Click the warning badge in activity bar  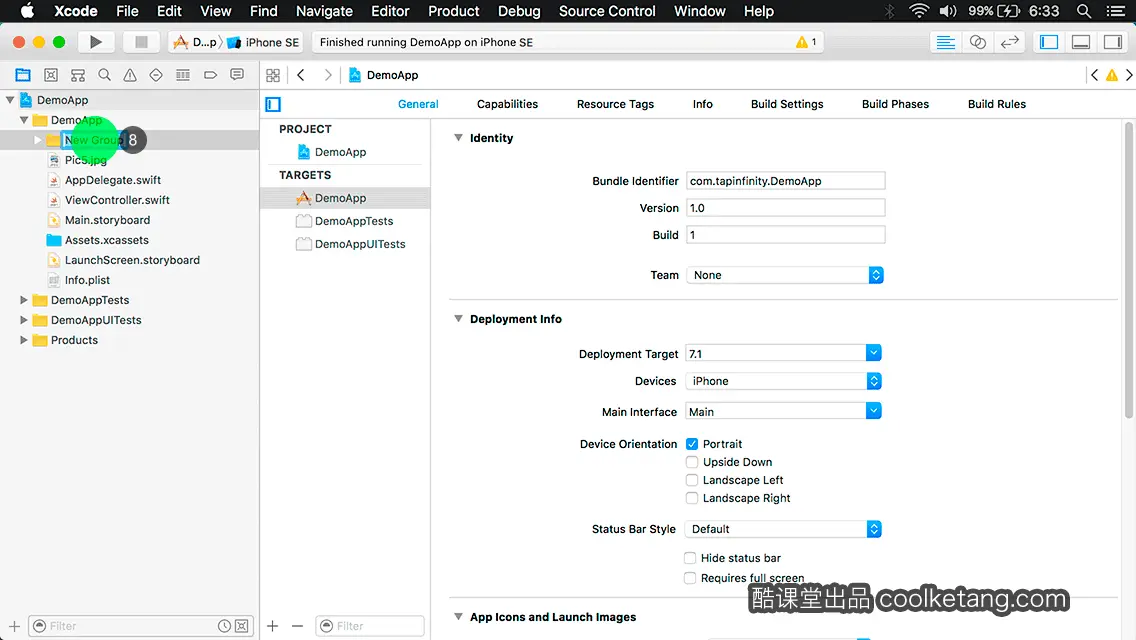(x=806, y=42)
